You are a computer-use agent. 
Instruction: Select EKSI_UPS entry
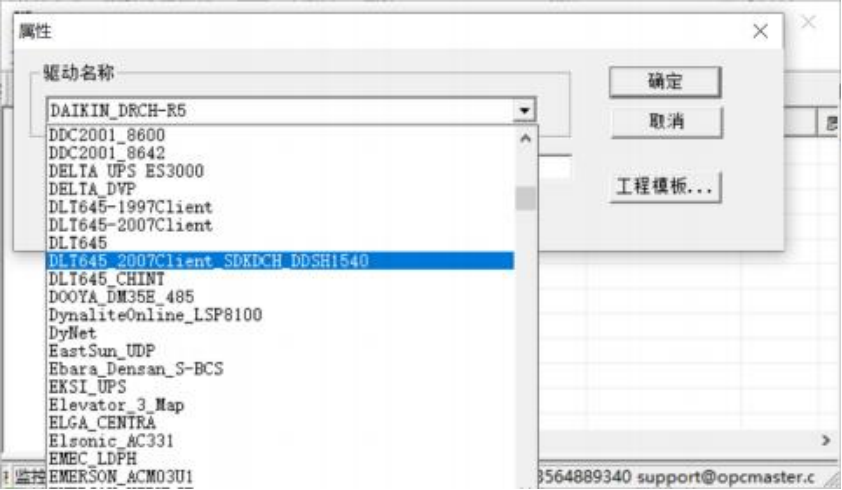[x=280, y=387]
